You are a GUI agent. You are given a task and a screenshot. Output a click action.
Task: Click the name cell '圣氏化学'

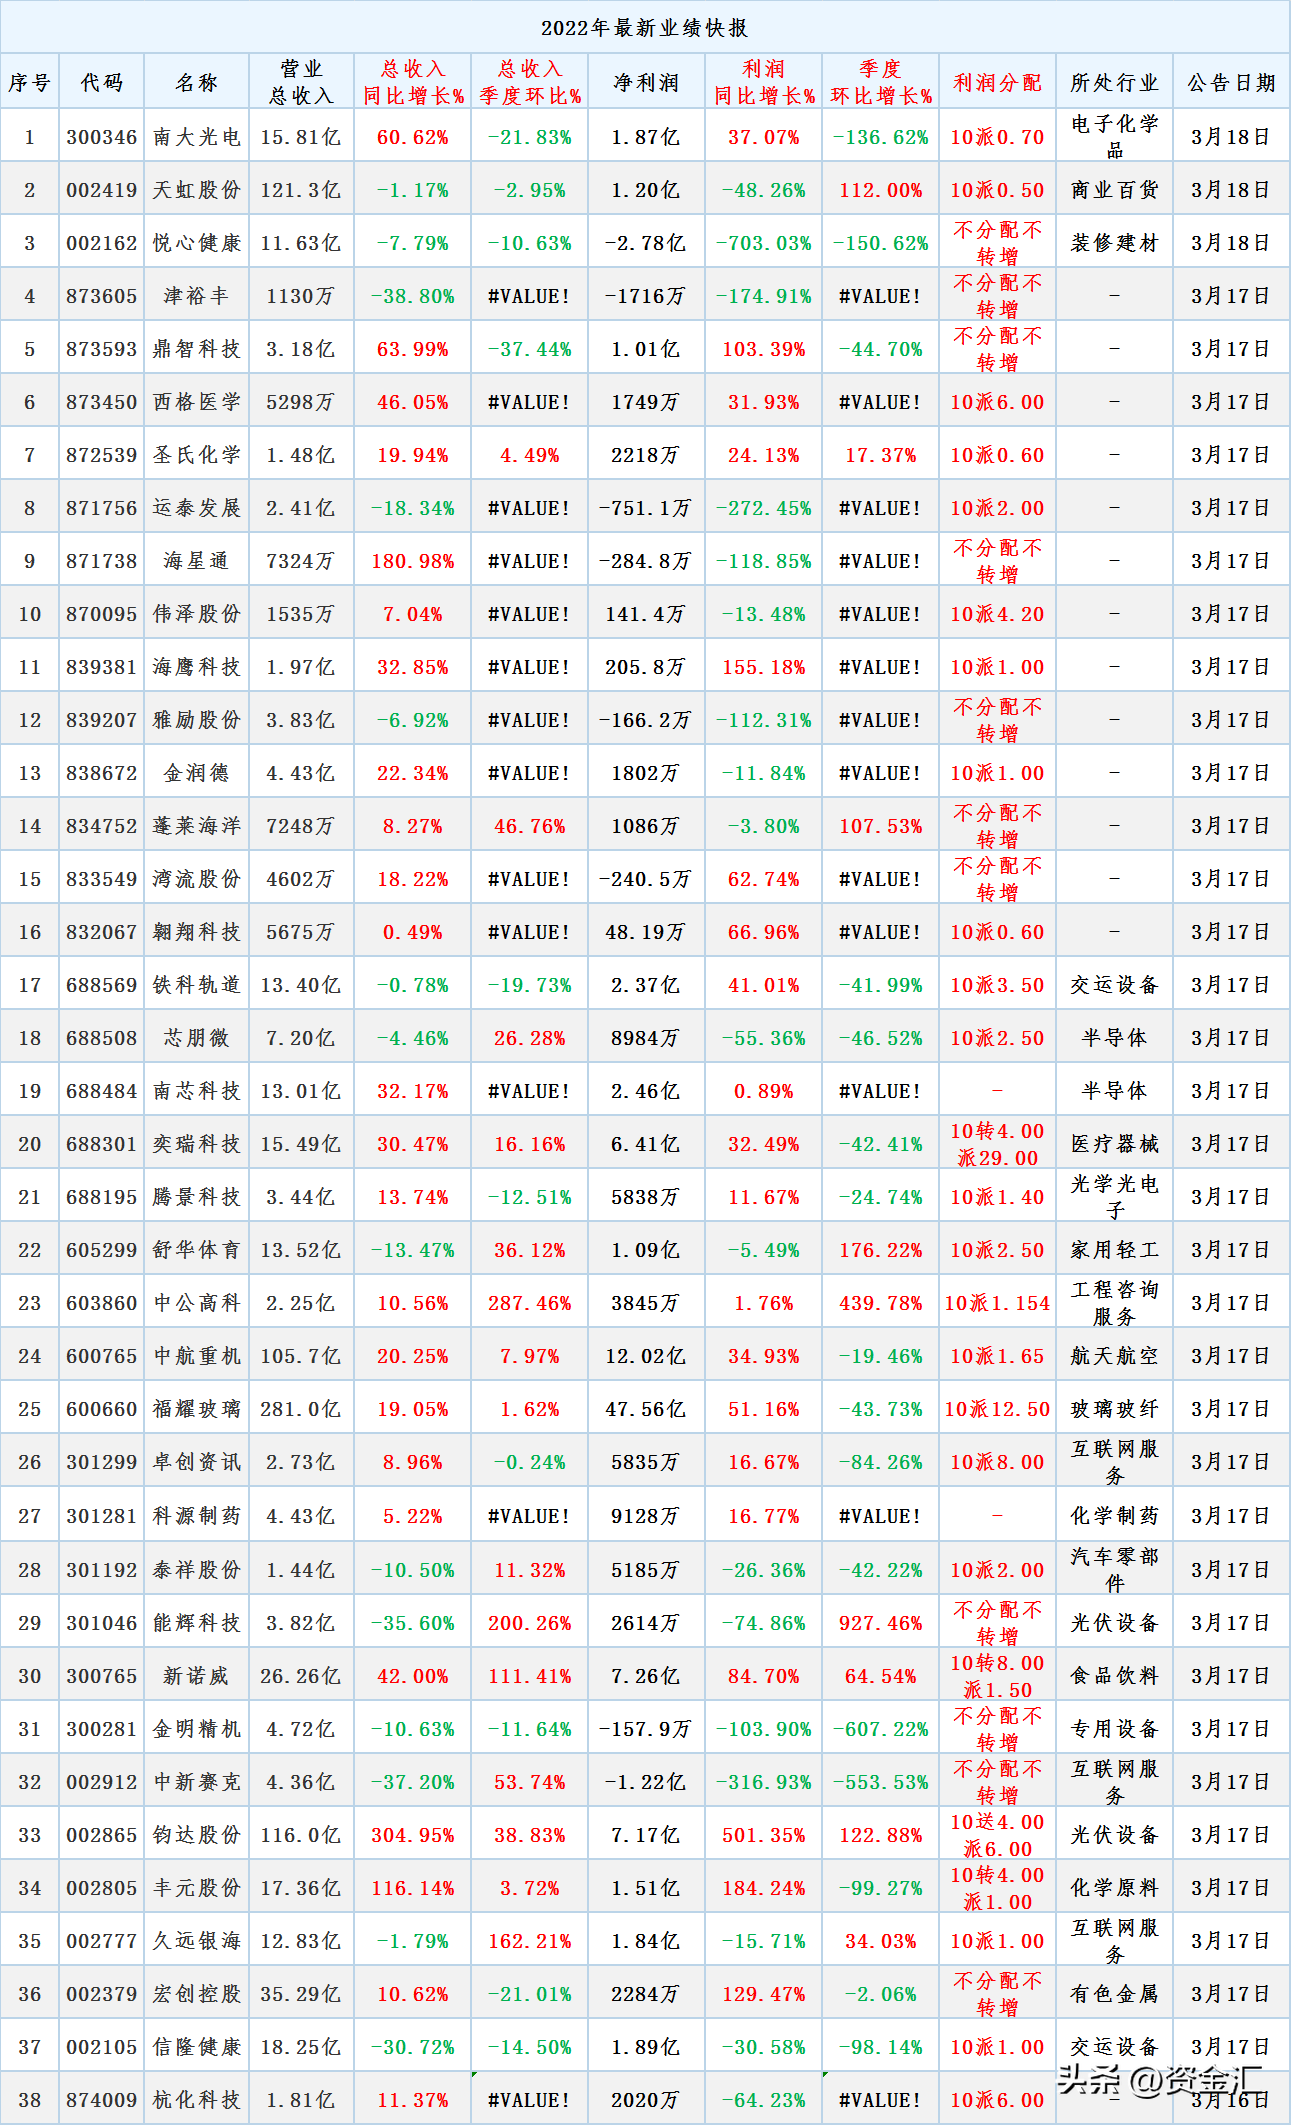click(x=197, y=455)
